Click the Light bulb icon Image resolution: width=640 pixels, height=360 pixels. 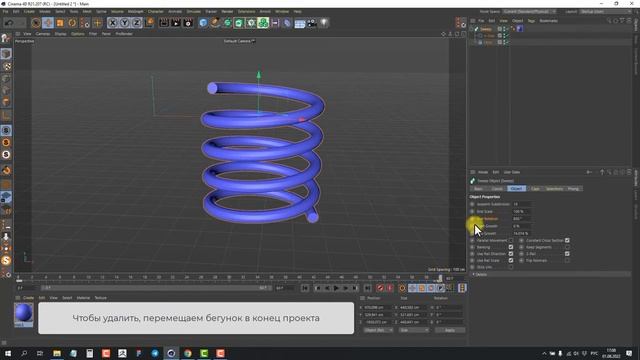(324, 23)
